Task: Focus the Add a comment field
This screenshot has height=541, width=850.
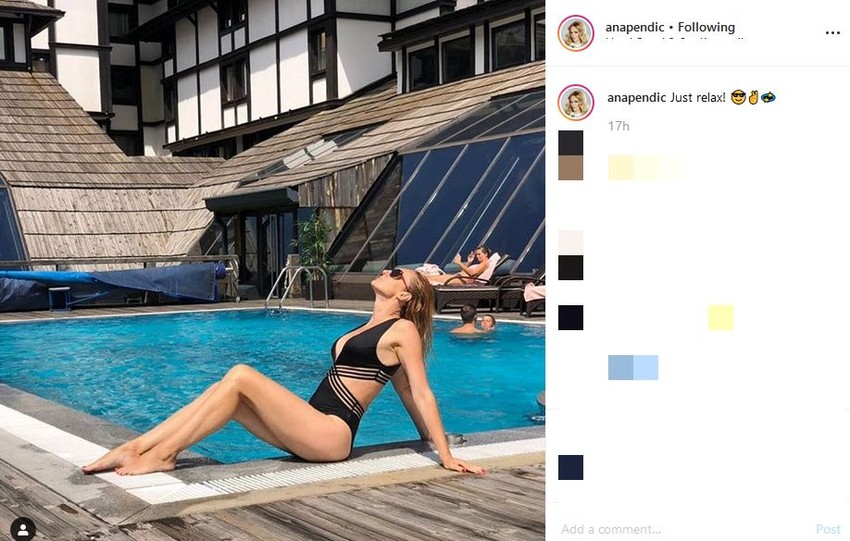Action: pos(683,529)
